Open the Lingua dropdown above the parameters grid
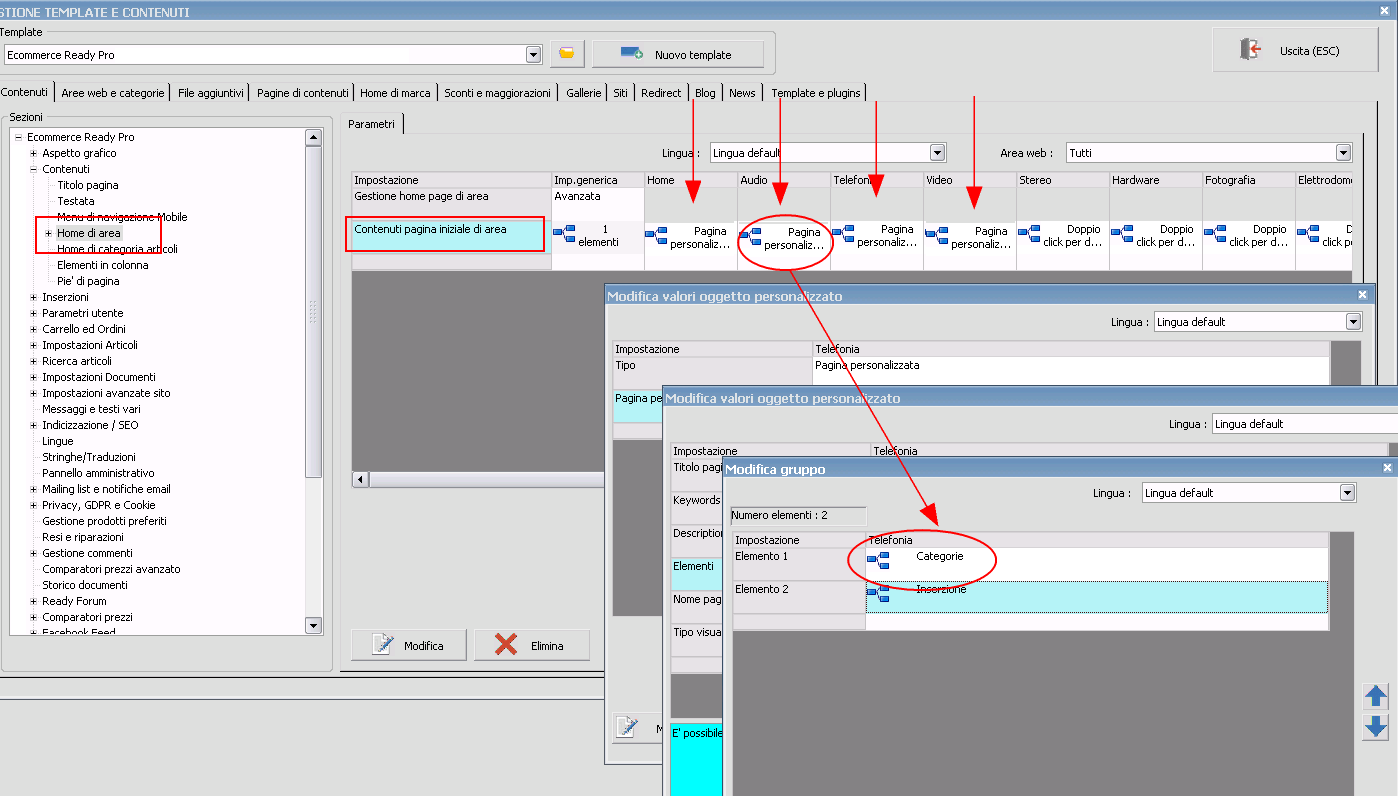Viewport: 1398px width, 796px height. [x=937, y=153]
